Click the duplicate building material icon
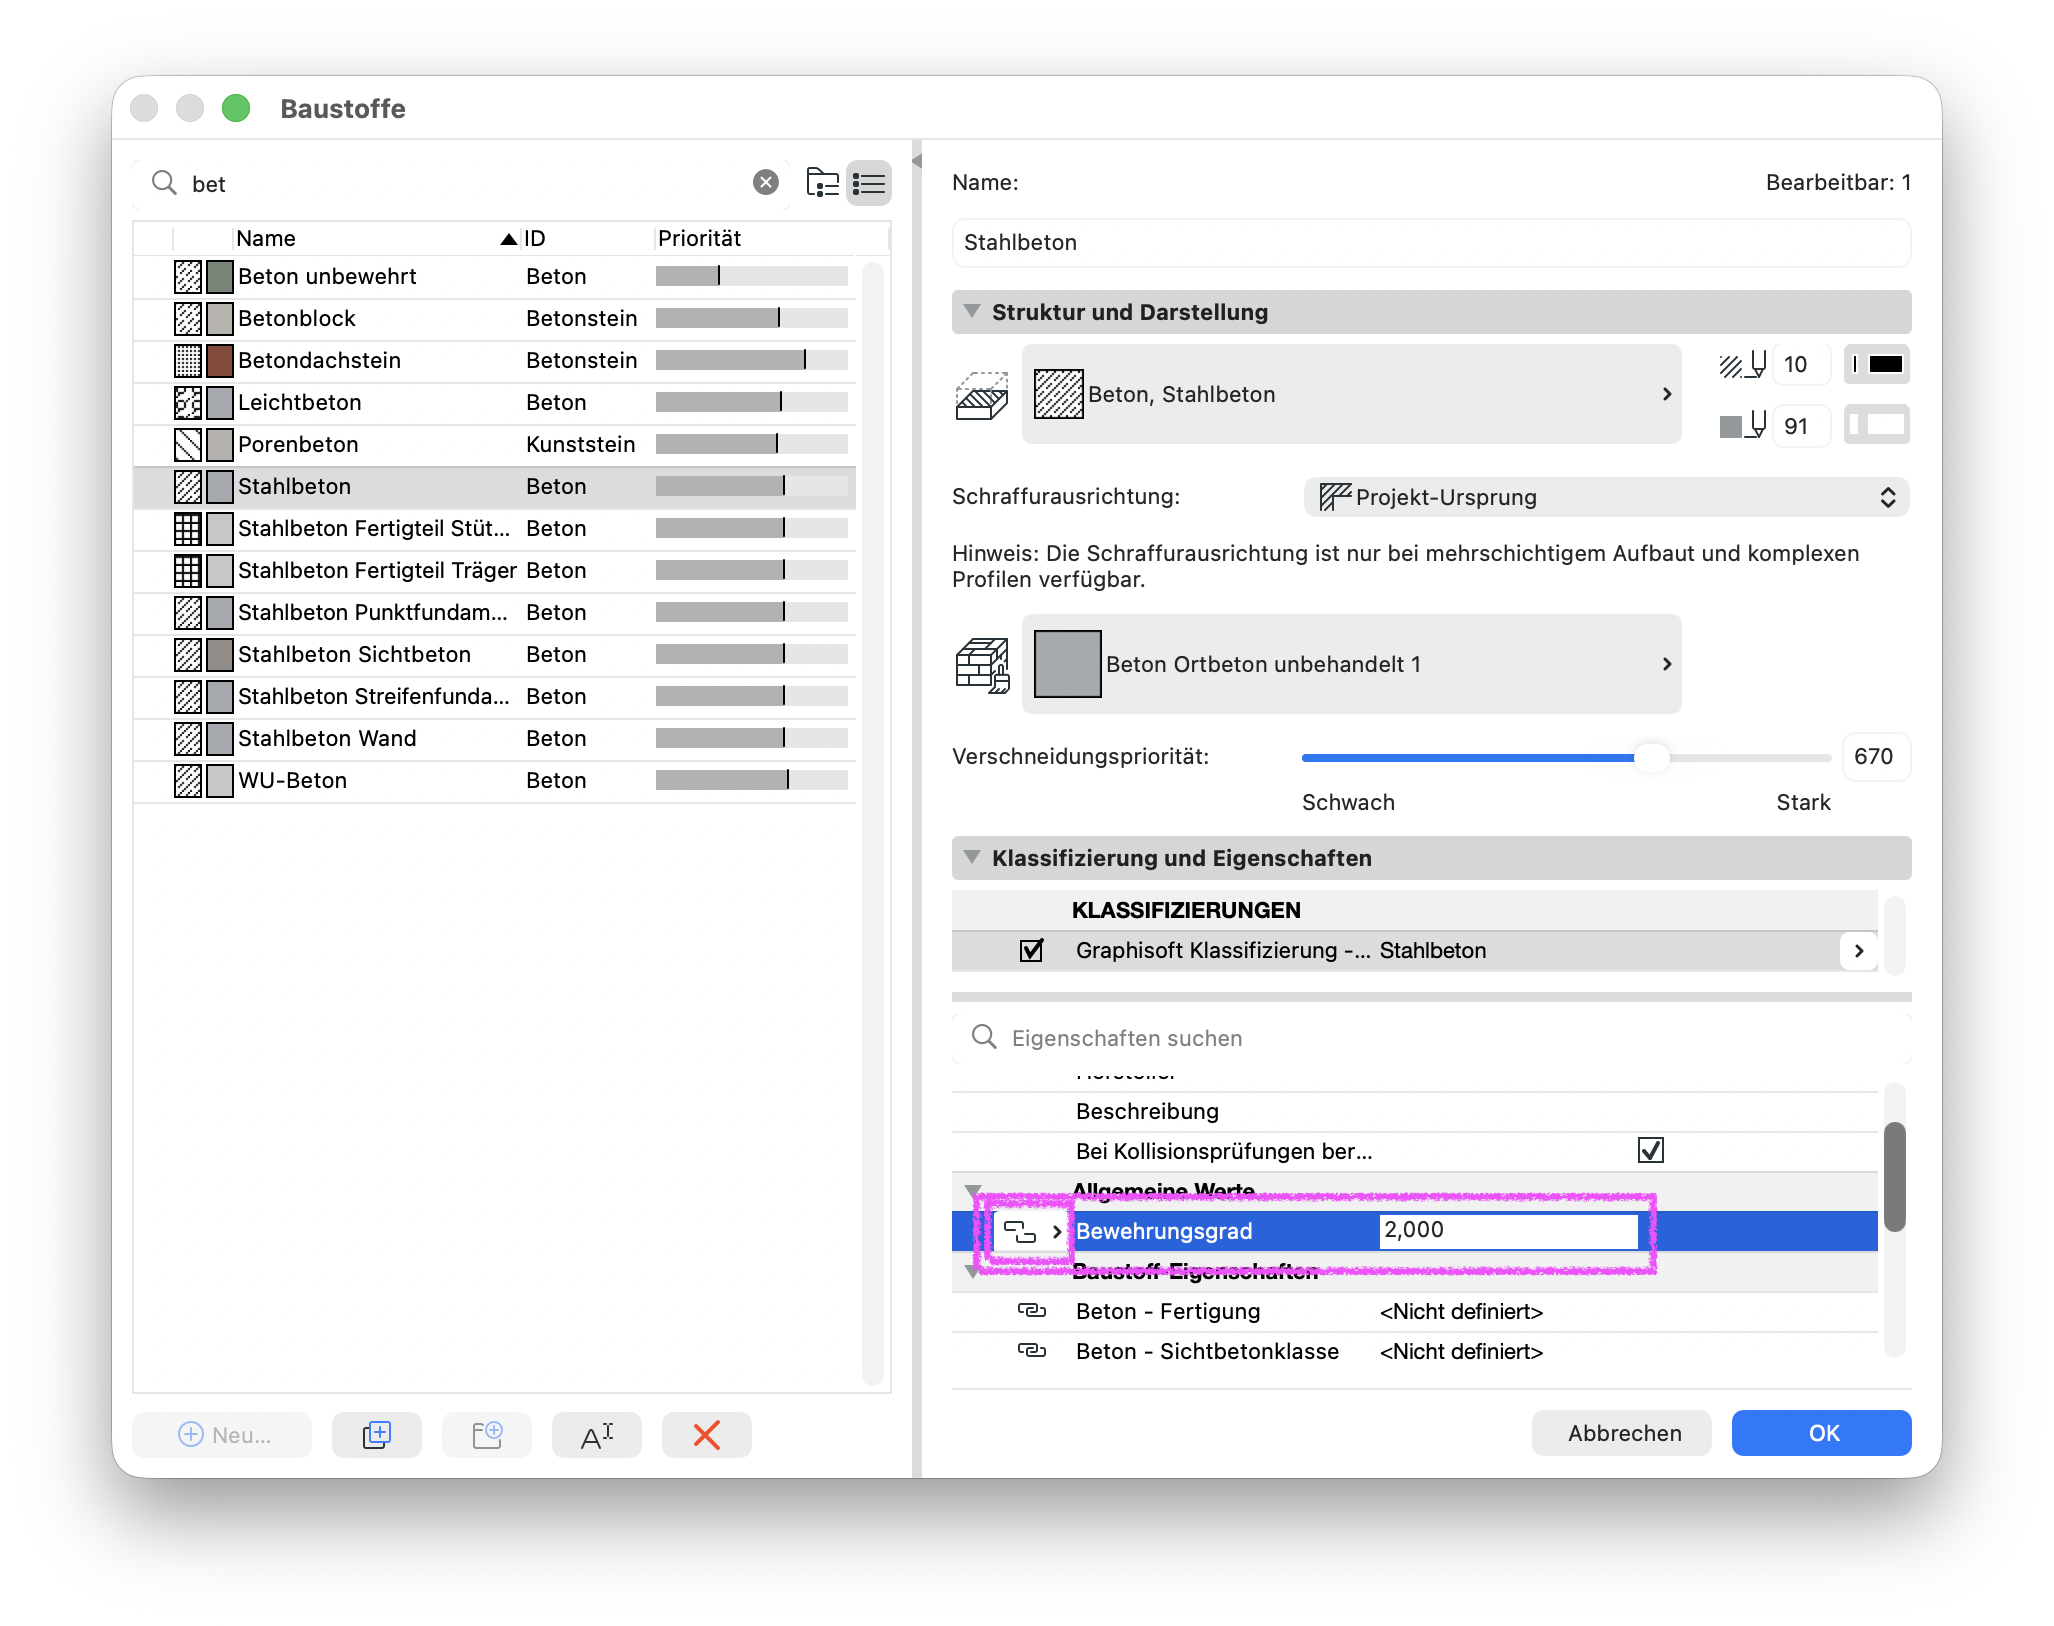Screen dimensions: 2054x1626 (376, 1435)
